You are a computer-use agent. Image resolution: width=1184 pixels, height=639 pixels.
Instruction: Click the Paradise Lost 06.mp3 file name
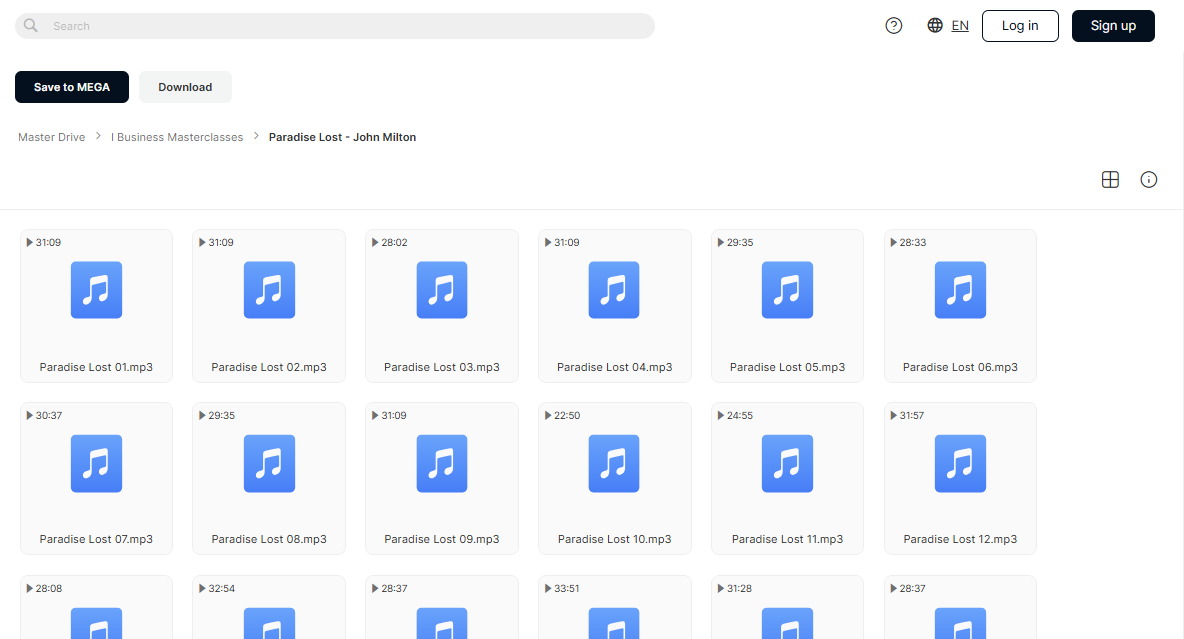(960, 367)
